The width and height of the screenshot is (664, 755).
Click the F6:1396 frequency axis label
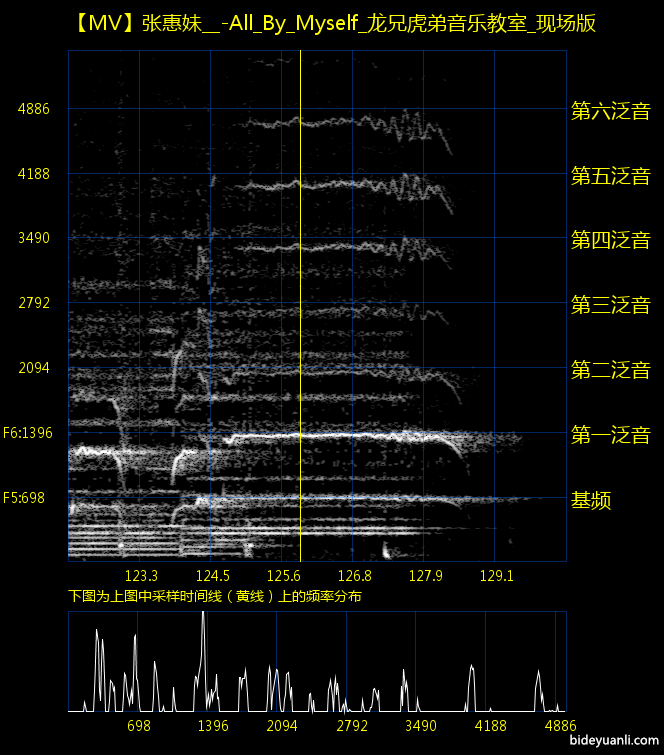[27, 433]
